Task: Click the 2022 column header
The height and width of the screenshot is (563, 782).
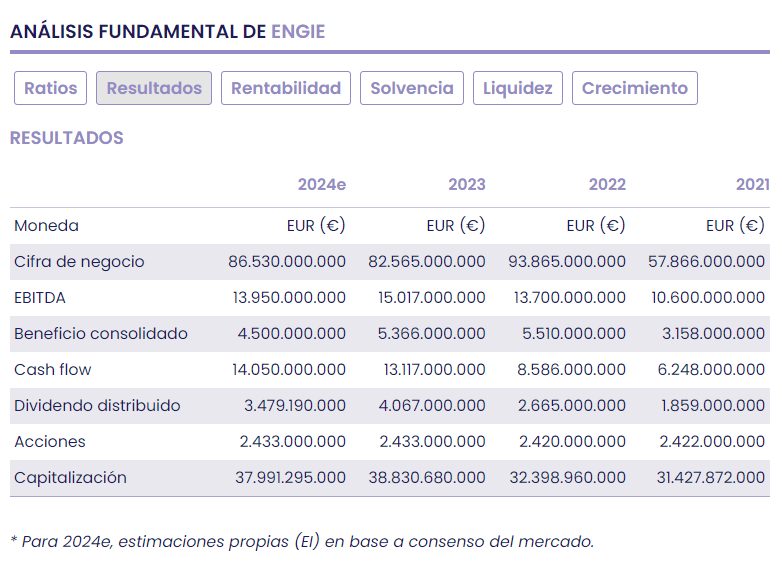Action: [606, 184]
